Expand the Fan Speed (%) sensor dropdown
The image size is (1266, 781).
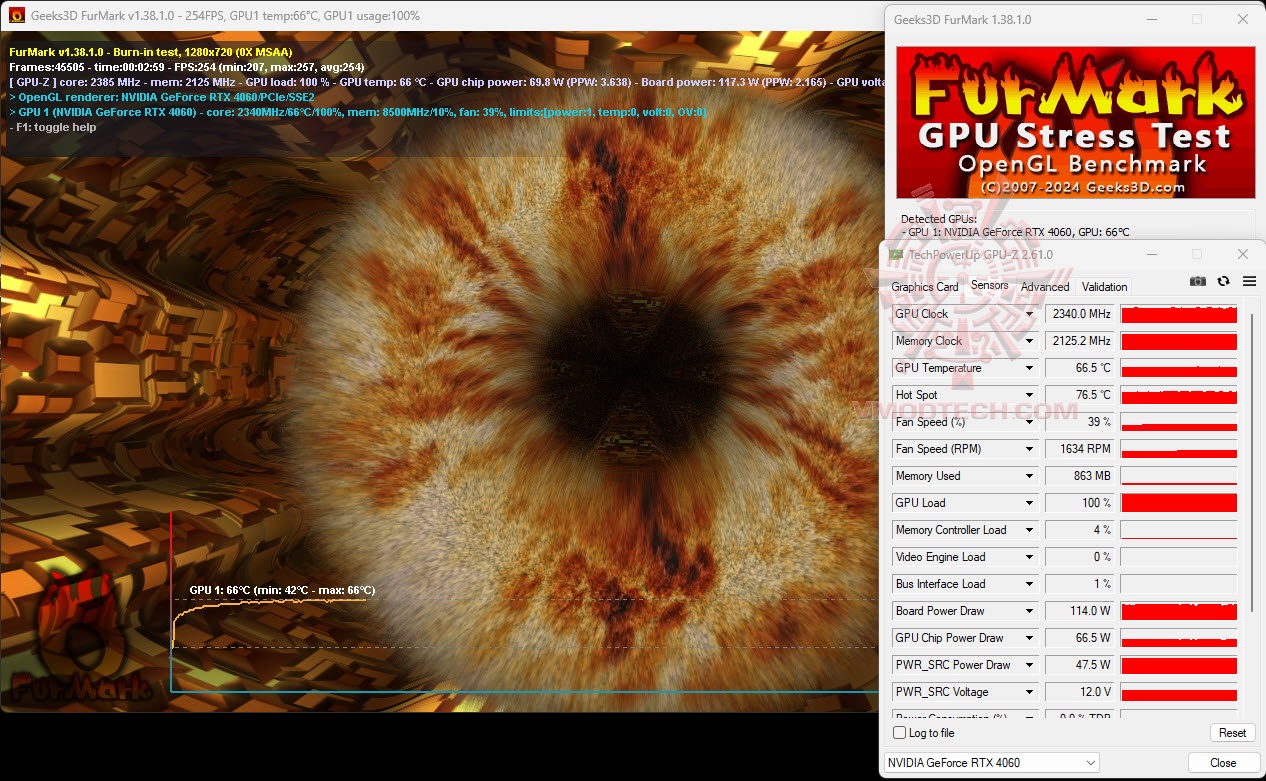tap(1029, 422)
